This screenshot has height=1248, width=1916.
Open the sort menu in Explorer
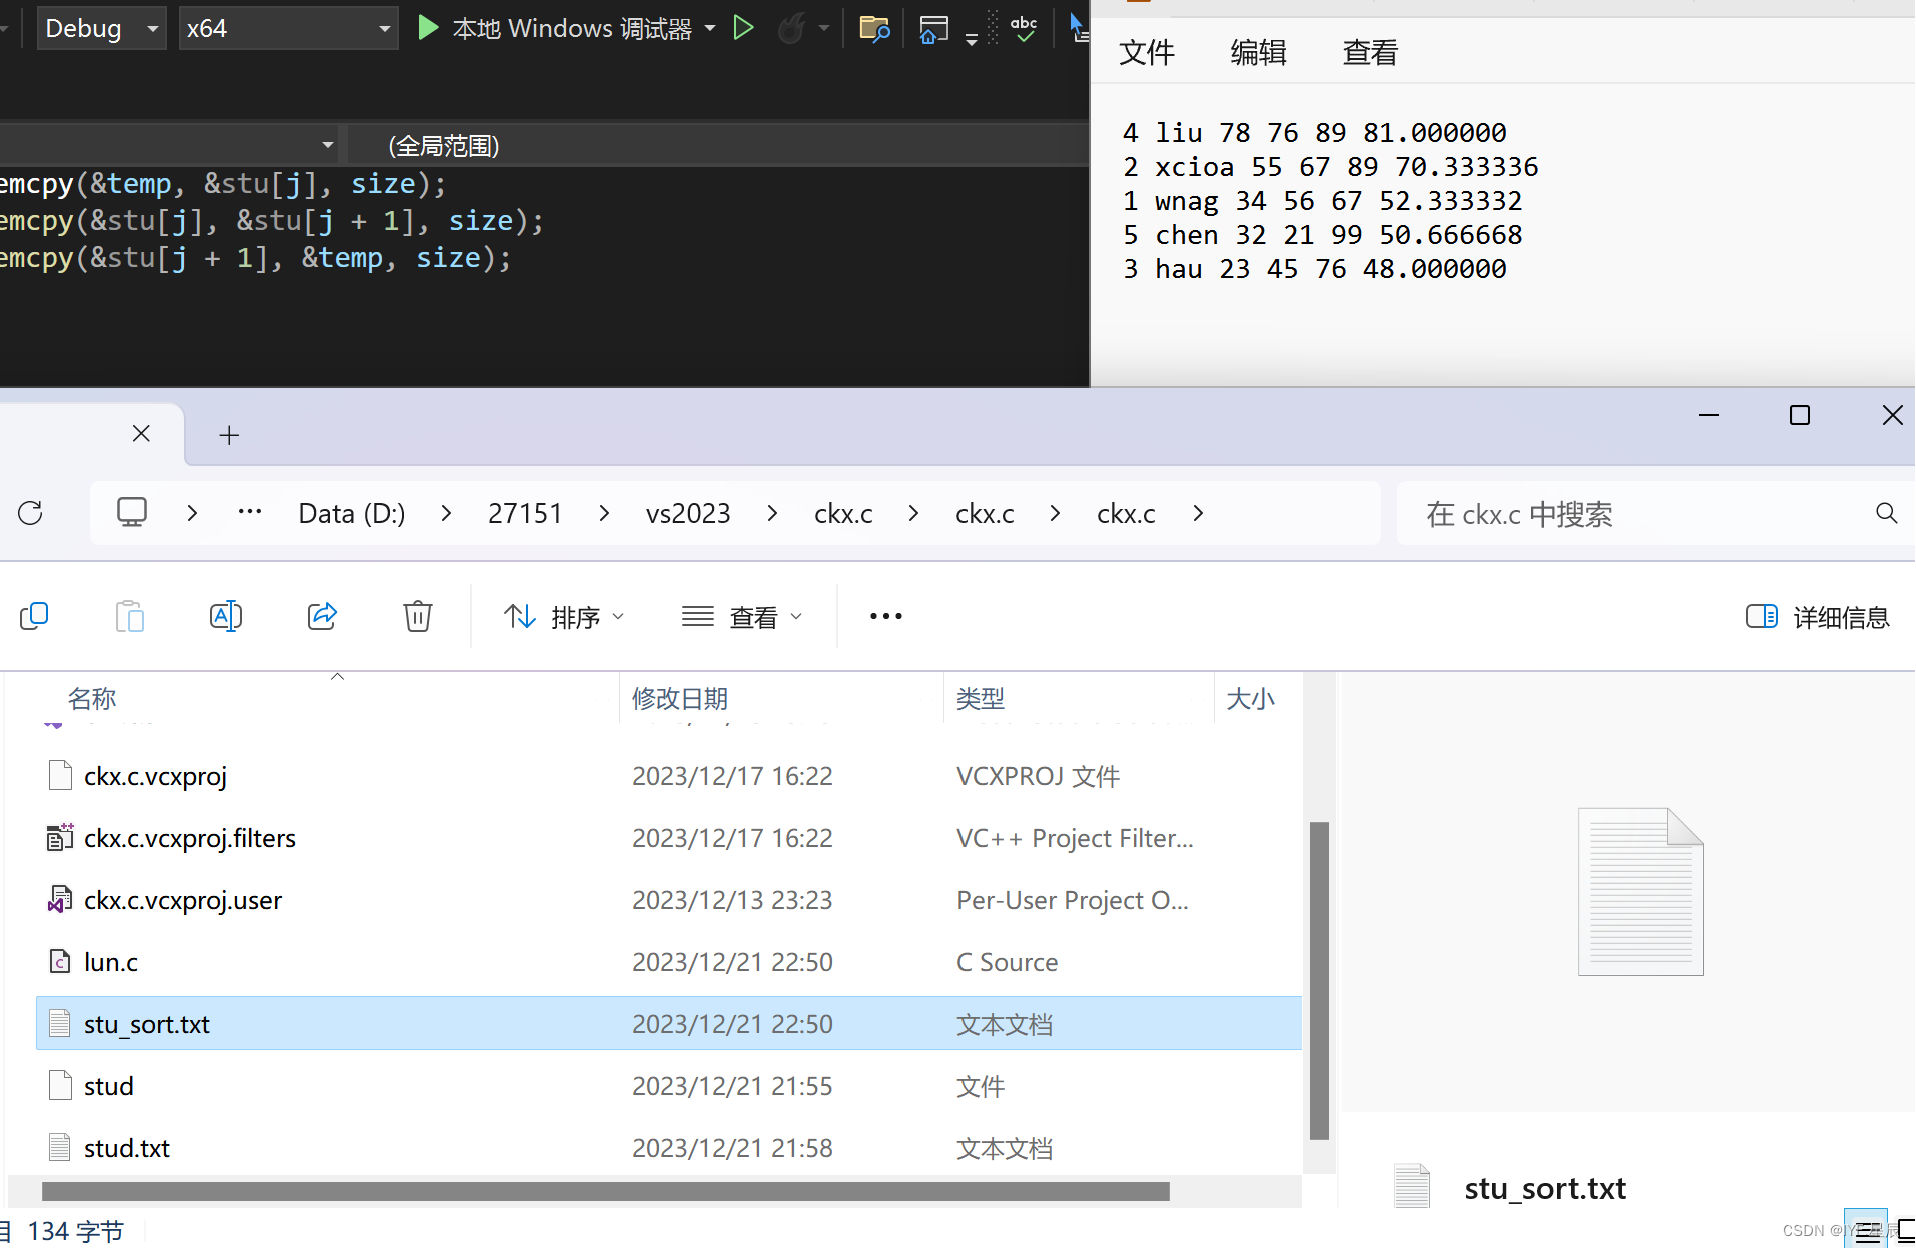(564, 617)
